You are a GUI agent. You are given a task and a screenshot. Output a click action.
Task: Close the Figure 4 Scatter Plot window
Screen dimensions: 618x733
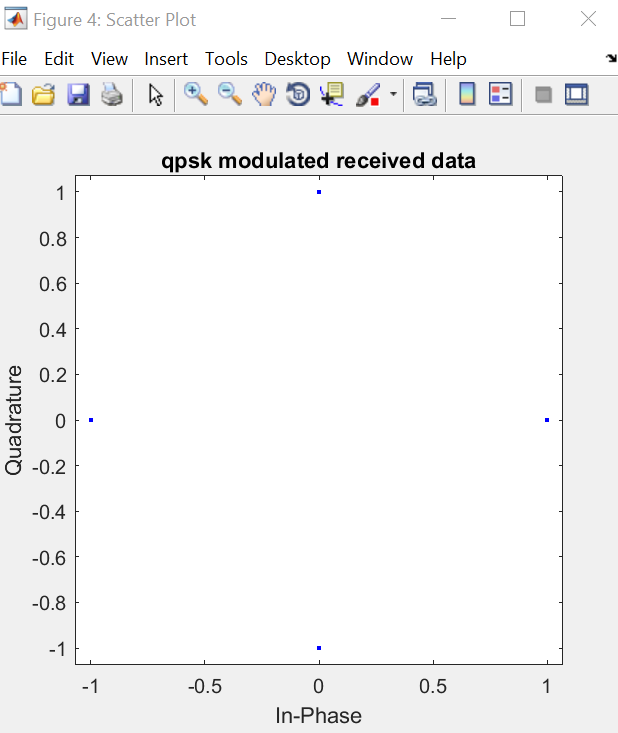[x=588, y=19]
